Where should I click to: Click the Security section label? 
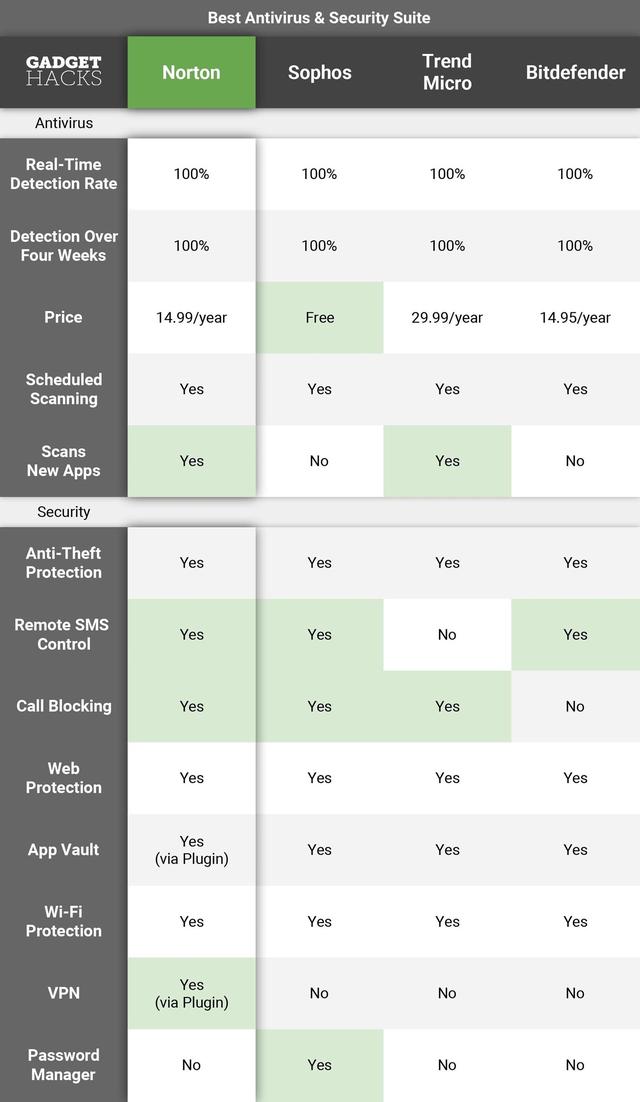(x=64, y=511)
